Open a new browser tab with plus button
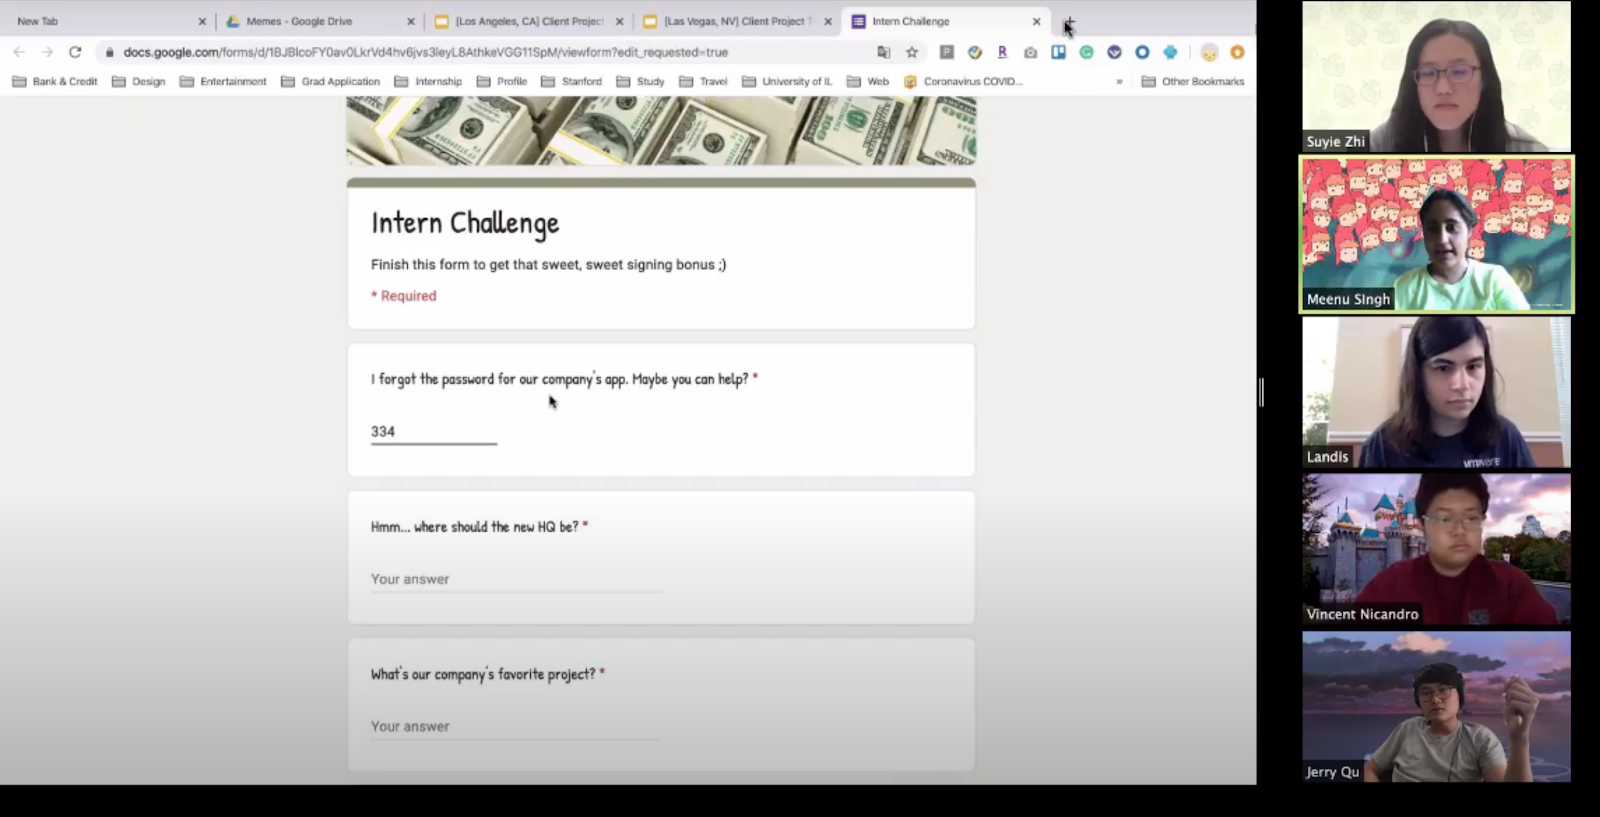 click(x=1069, y=21)
